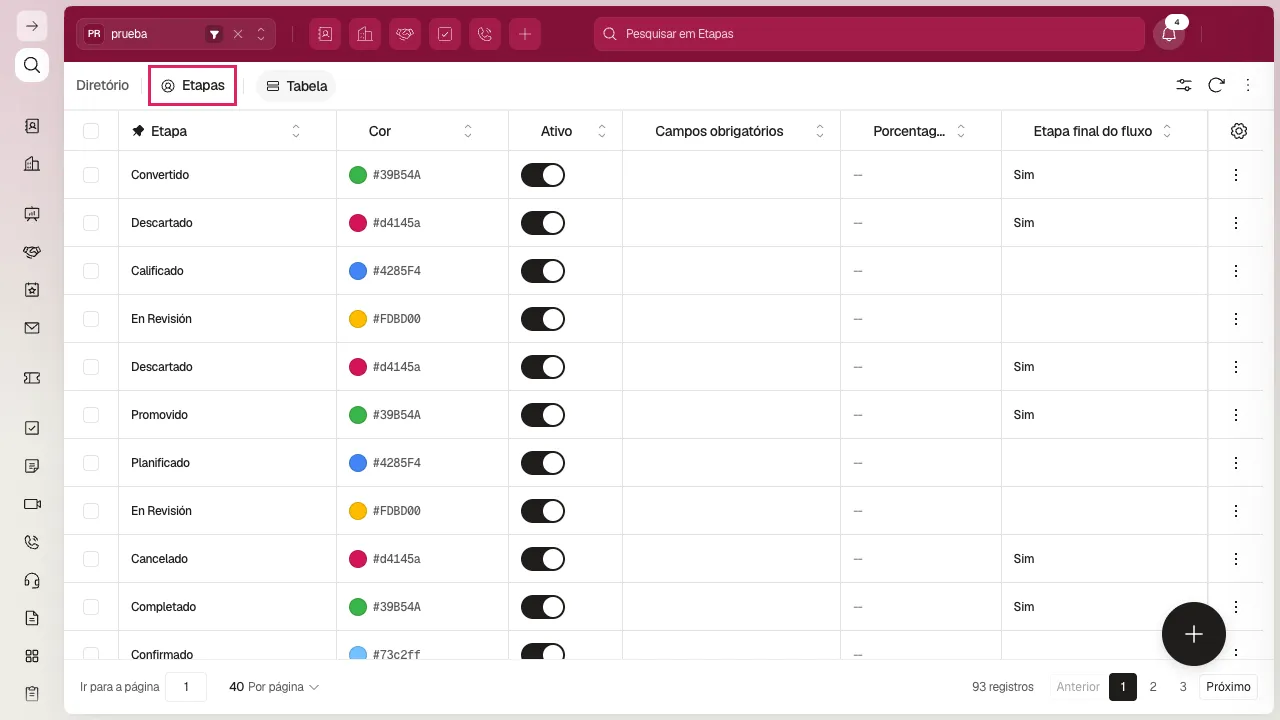Open the buildings icon in top bar
Viewport: 1280px width, 720px height.
[365, 34]
